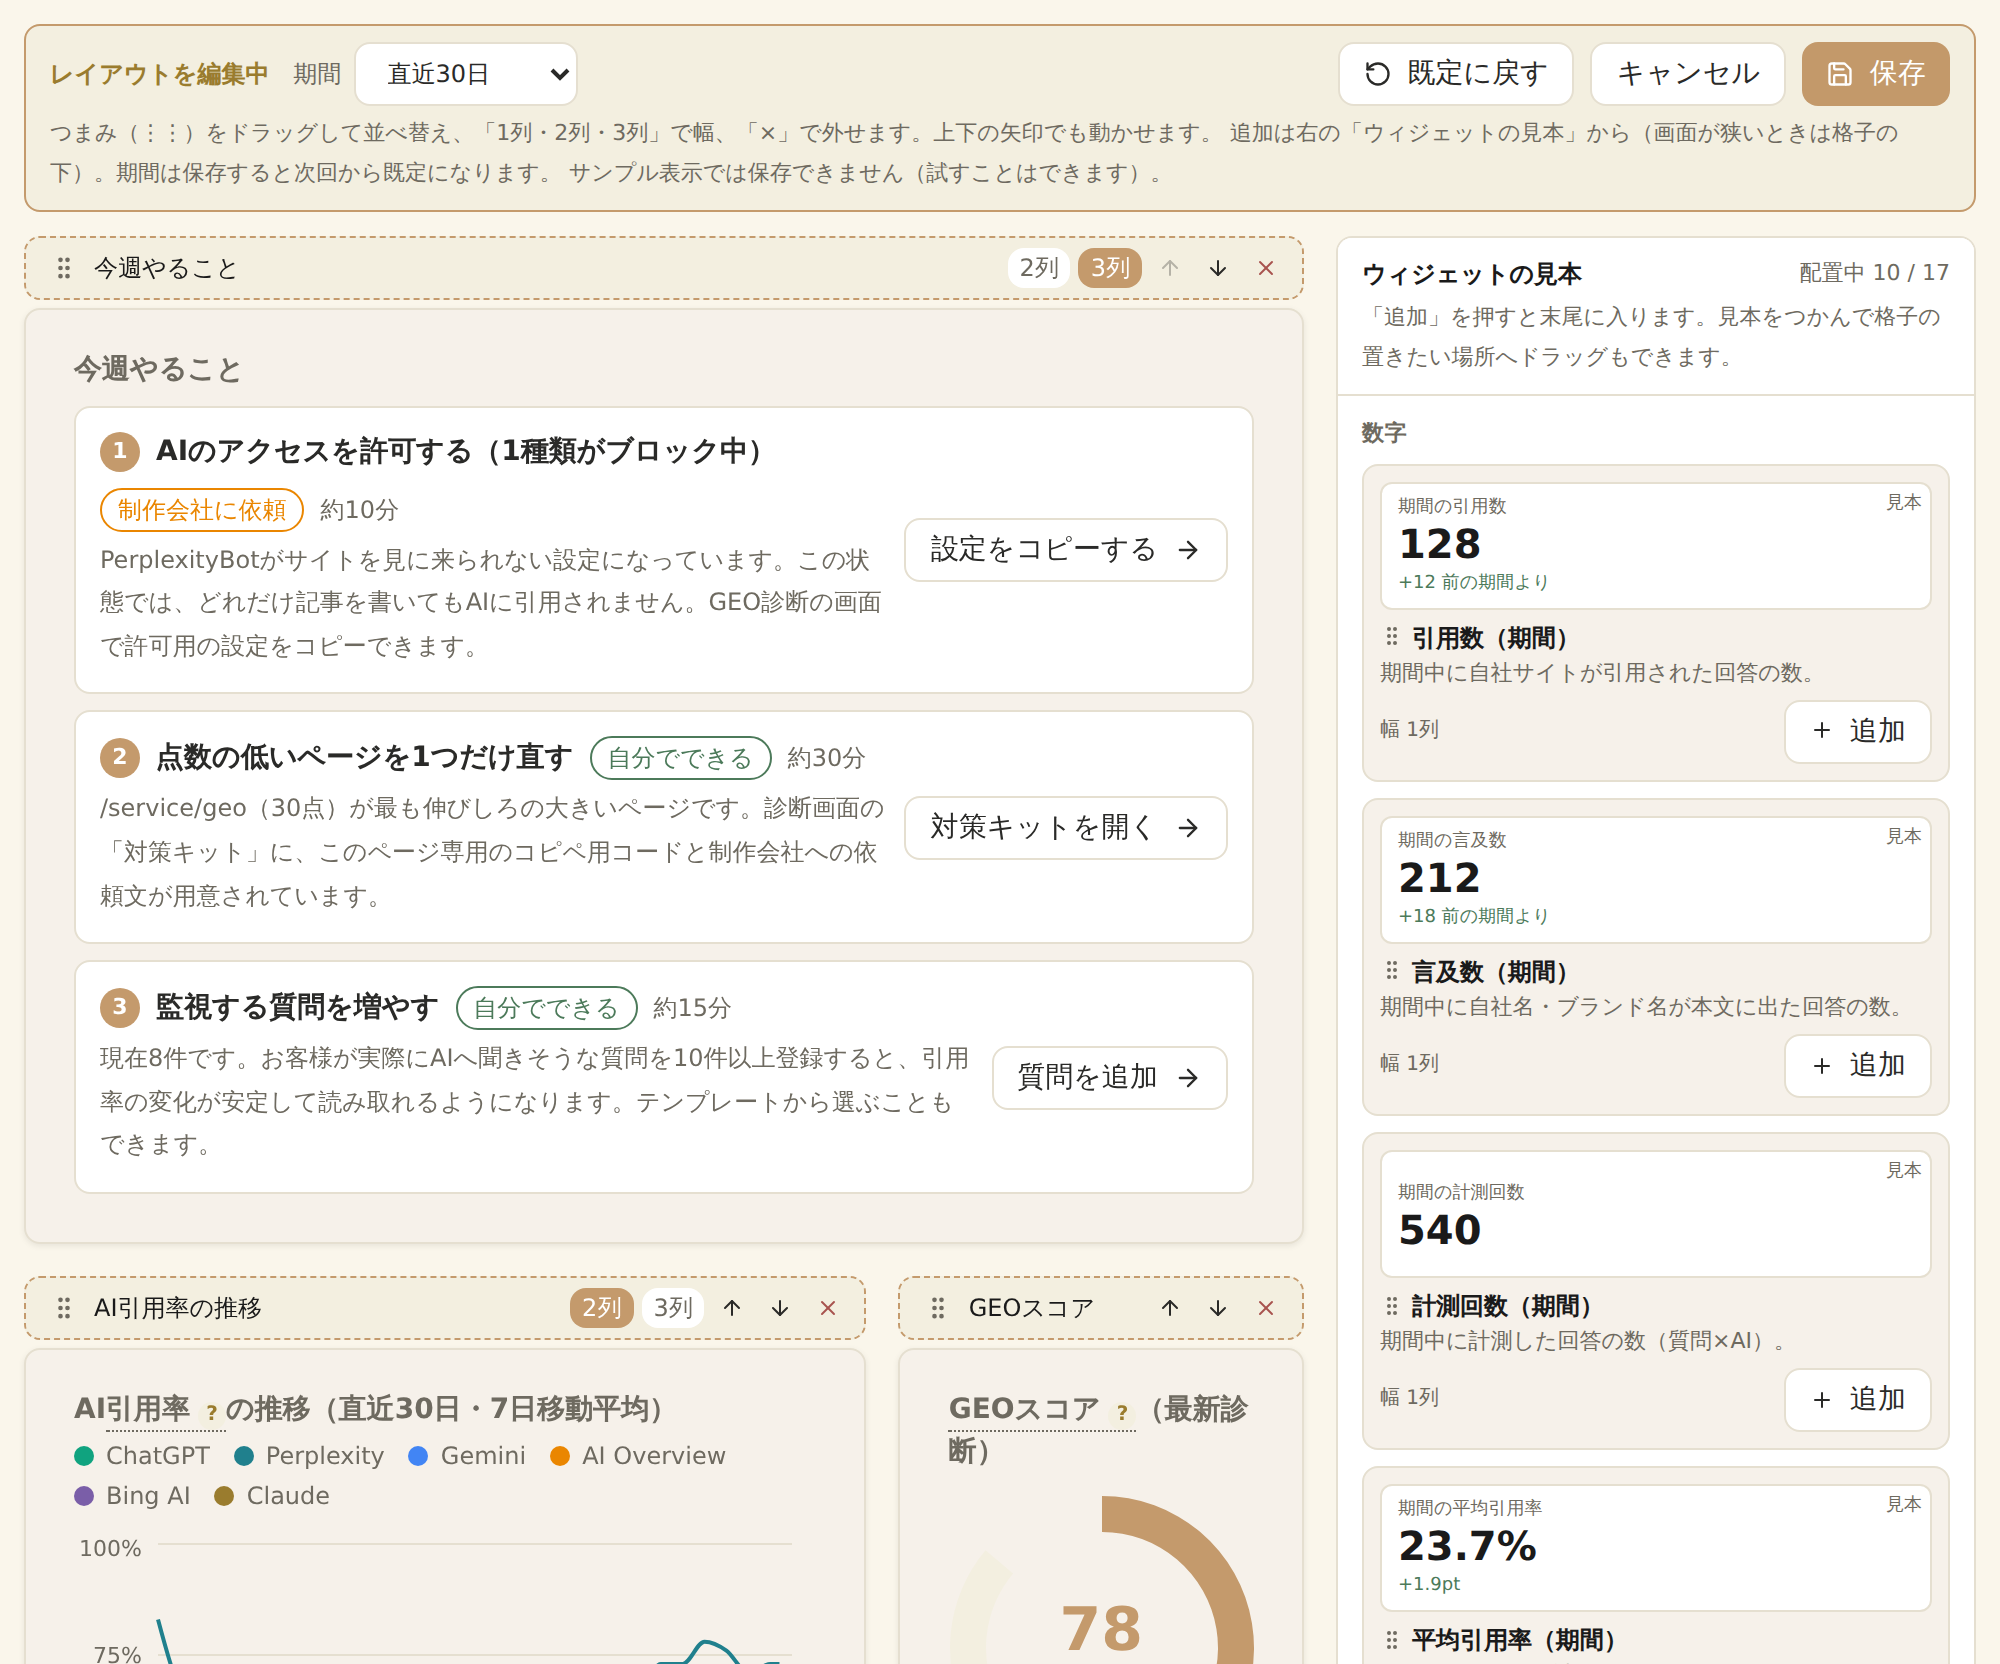Viewport: 2000px width, 1664px height.
Task: Add the 引用数（期間） widget
Action: [1858, 732]
